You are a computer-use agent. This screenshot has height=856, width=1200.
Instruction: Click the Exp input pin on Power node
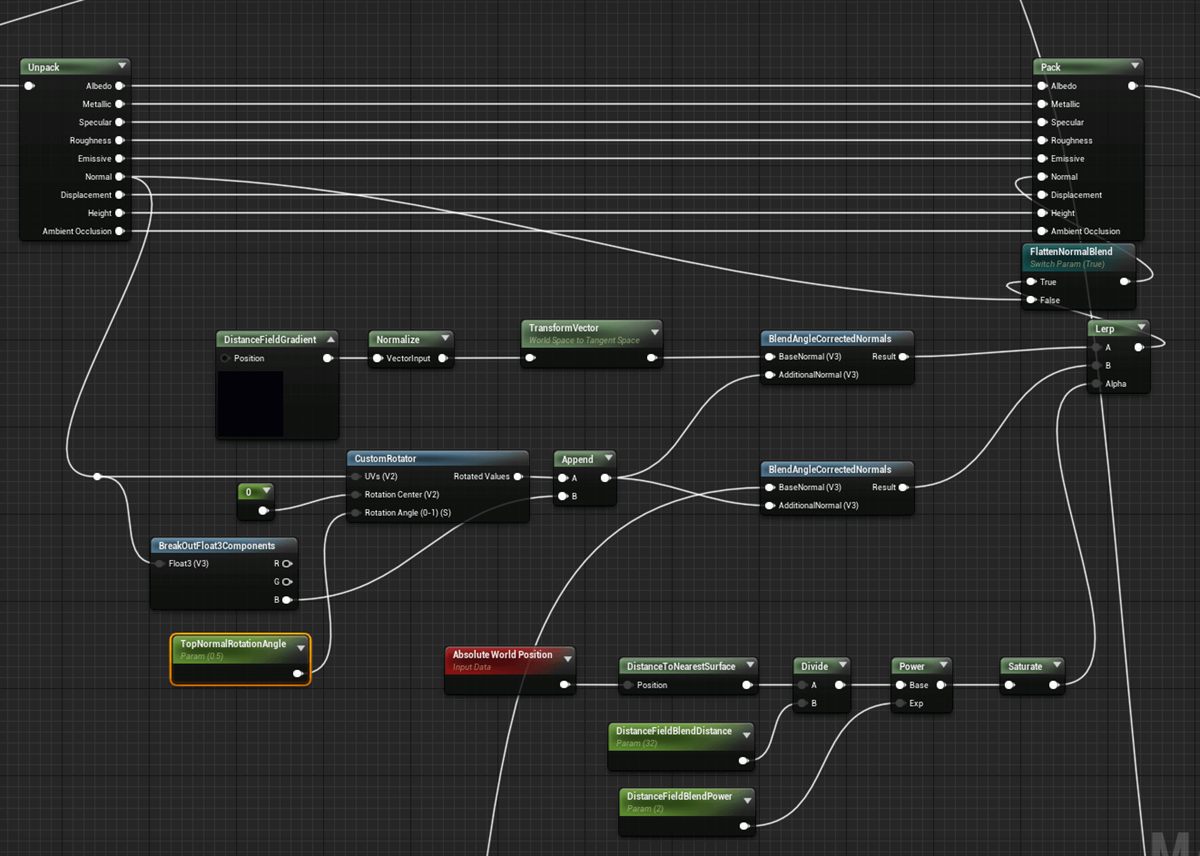click(900, 703)
